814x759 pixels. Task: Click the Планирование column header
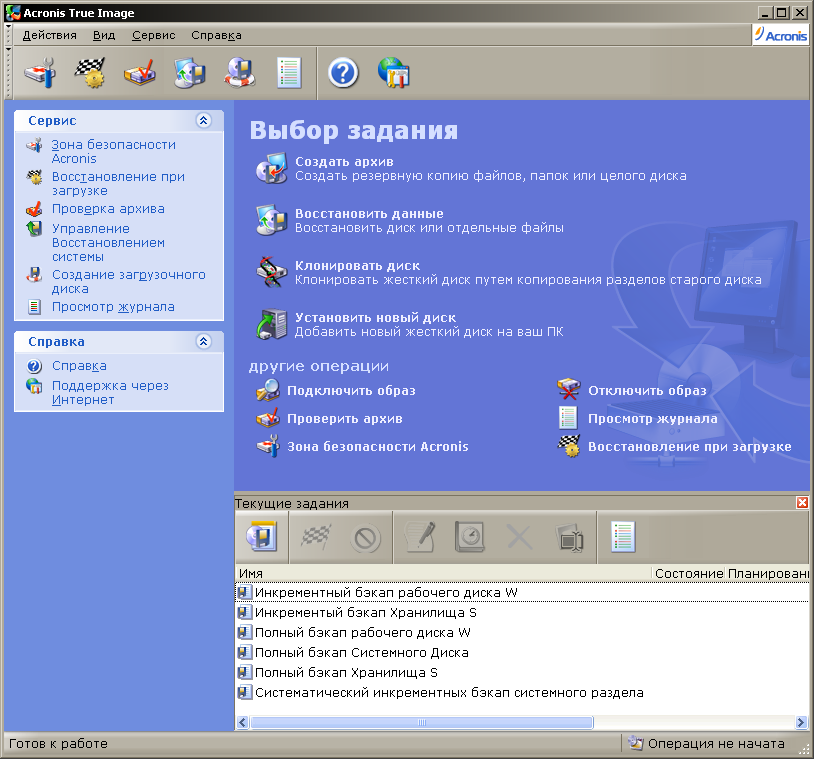767,573
